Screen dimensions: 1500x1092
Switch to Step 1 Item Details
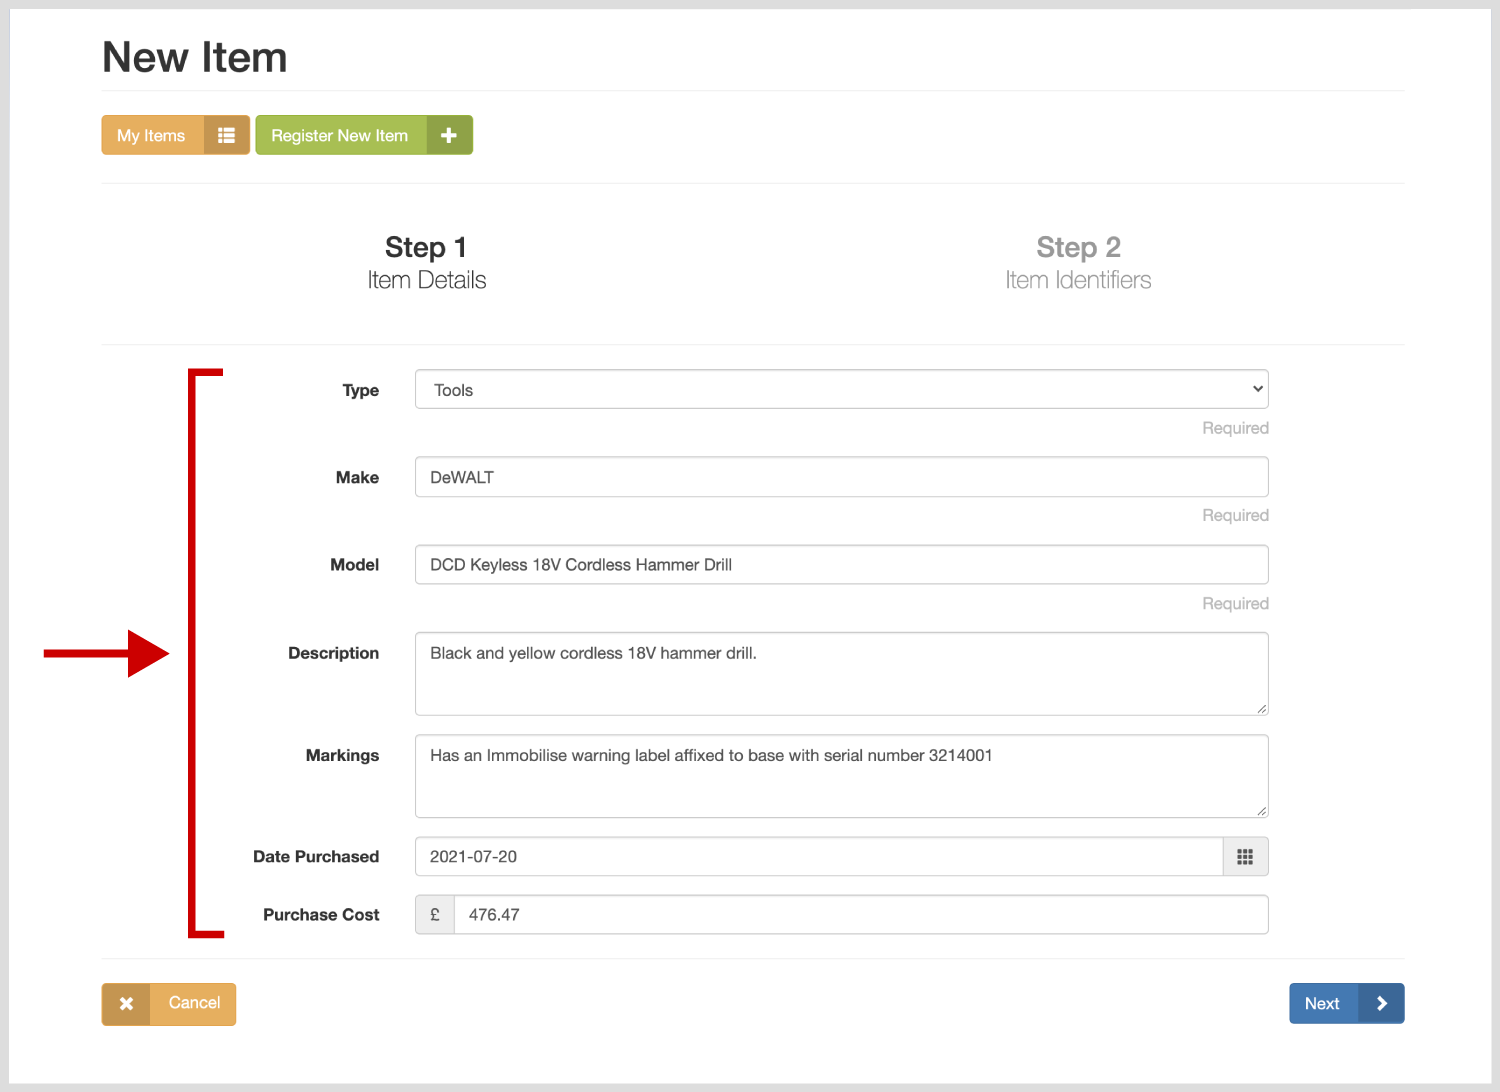pyautogui.click(x=426, y=263)
